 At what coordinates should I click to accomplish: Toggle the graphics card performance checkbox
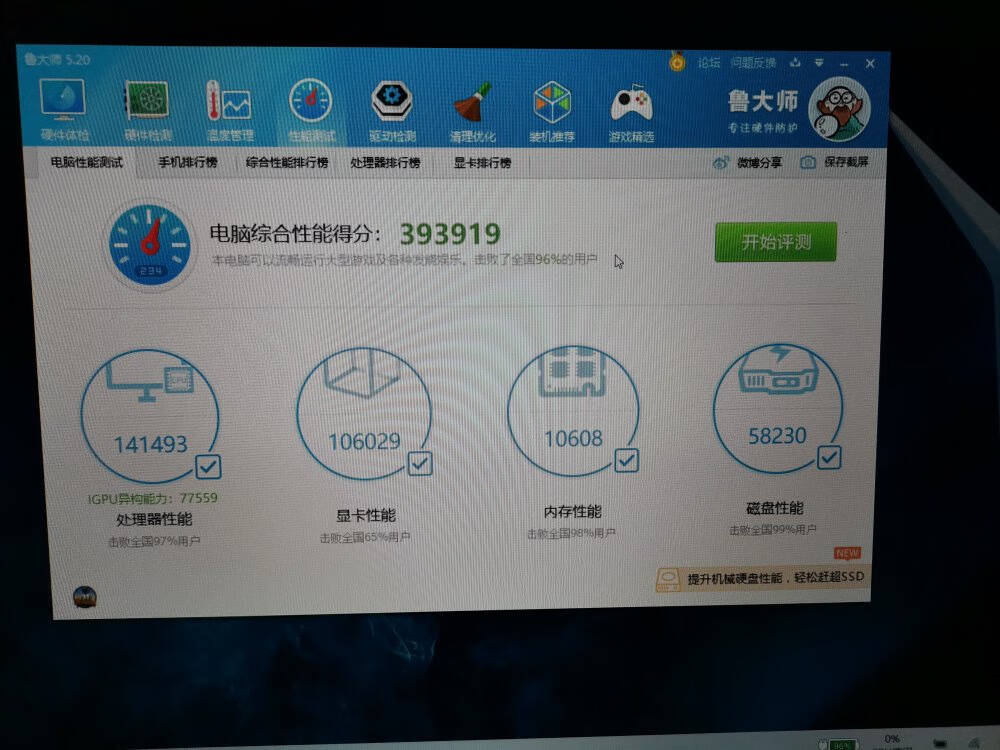click(x=420, y=464)
